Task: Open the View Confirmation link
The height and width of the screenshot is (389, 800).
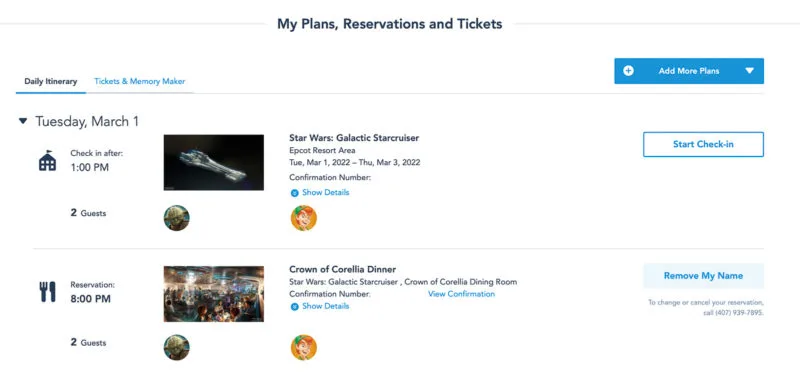Action: 461,294
